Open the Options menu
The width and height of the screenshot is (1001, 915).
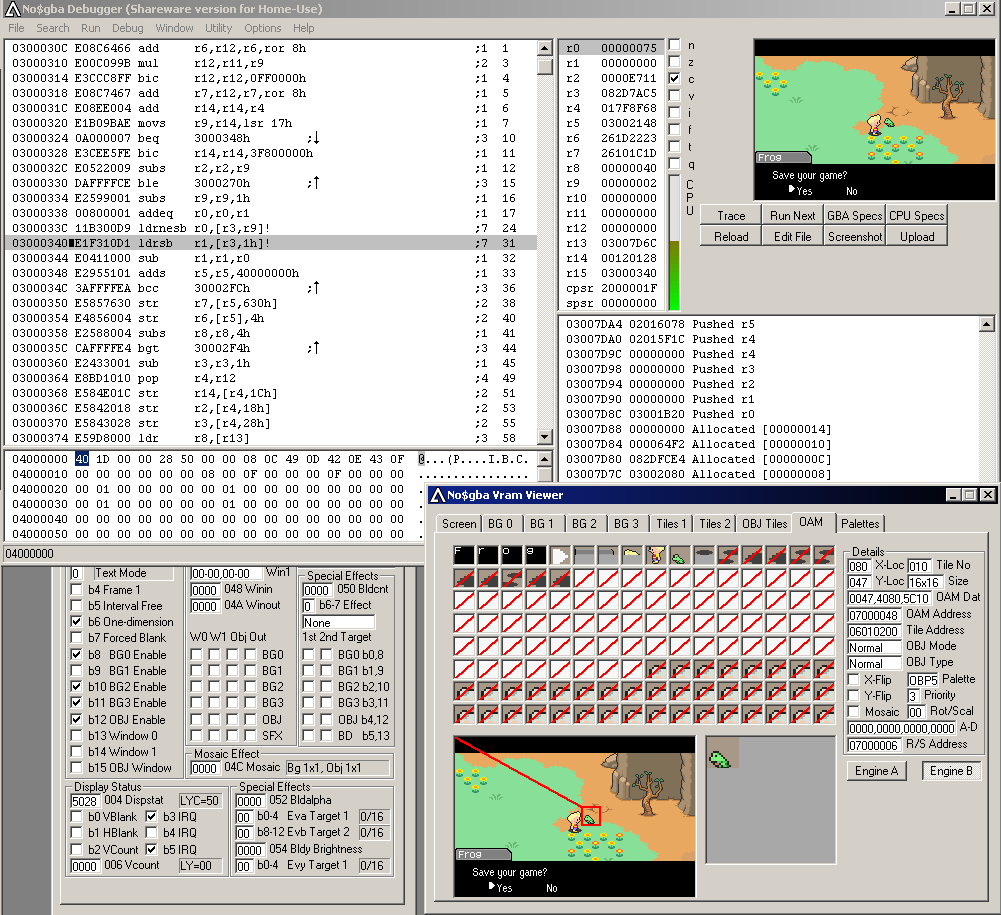click(262, 28)
